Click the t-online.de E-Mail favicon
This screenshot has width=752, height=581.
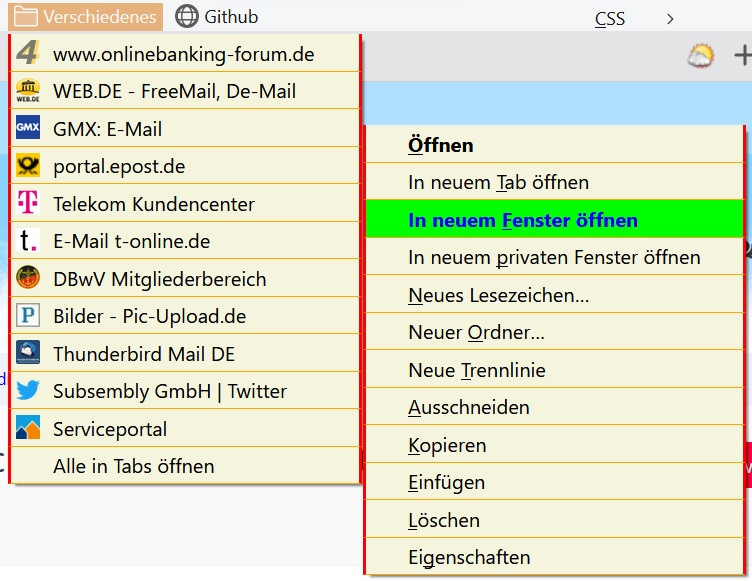(x=28, y=242)
